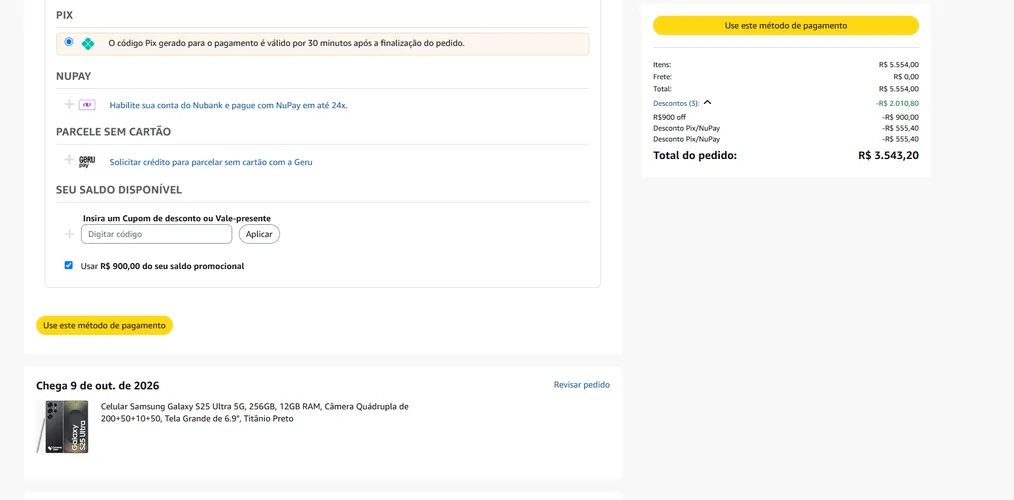Click the Galaxy S25 Ultra product thumbnail
1014x500 pixels.
(63, 427)
